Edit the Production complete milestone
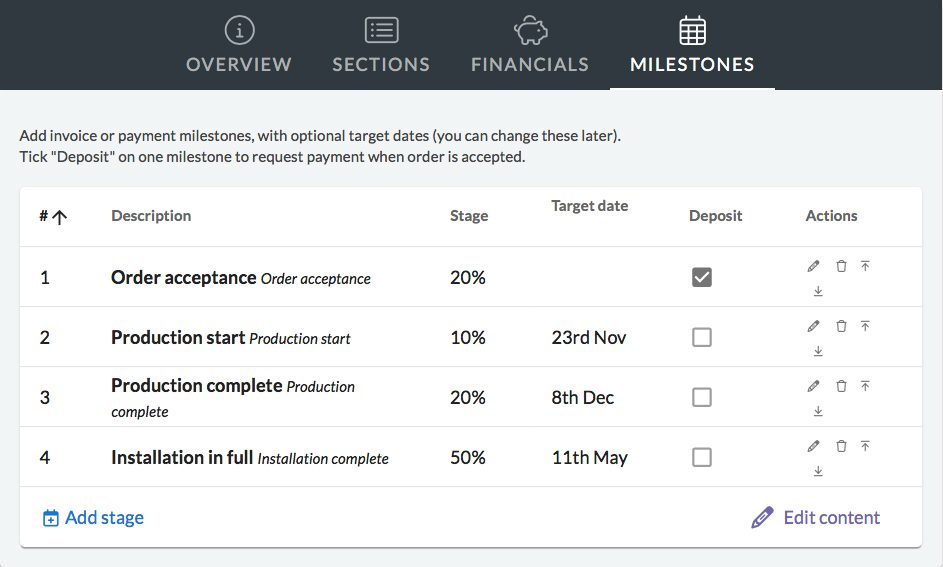This screenshot has width=943, height=567. [813, 386]
